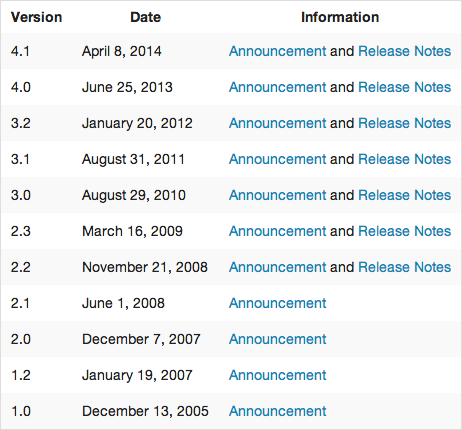View Release Notes for January 20, 2012
The height and width of the screenshot is (430, 462).
404,123
